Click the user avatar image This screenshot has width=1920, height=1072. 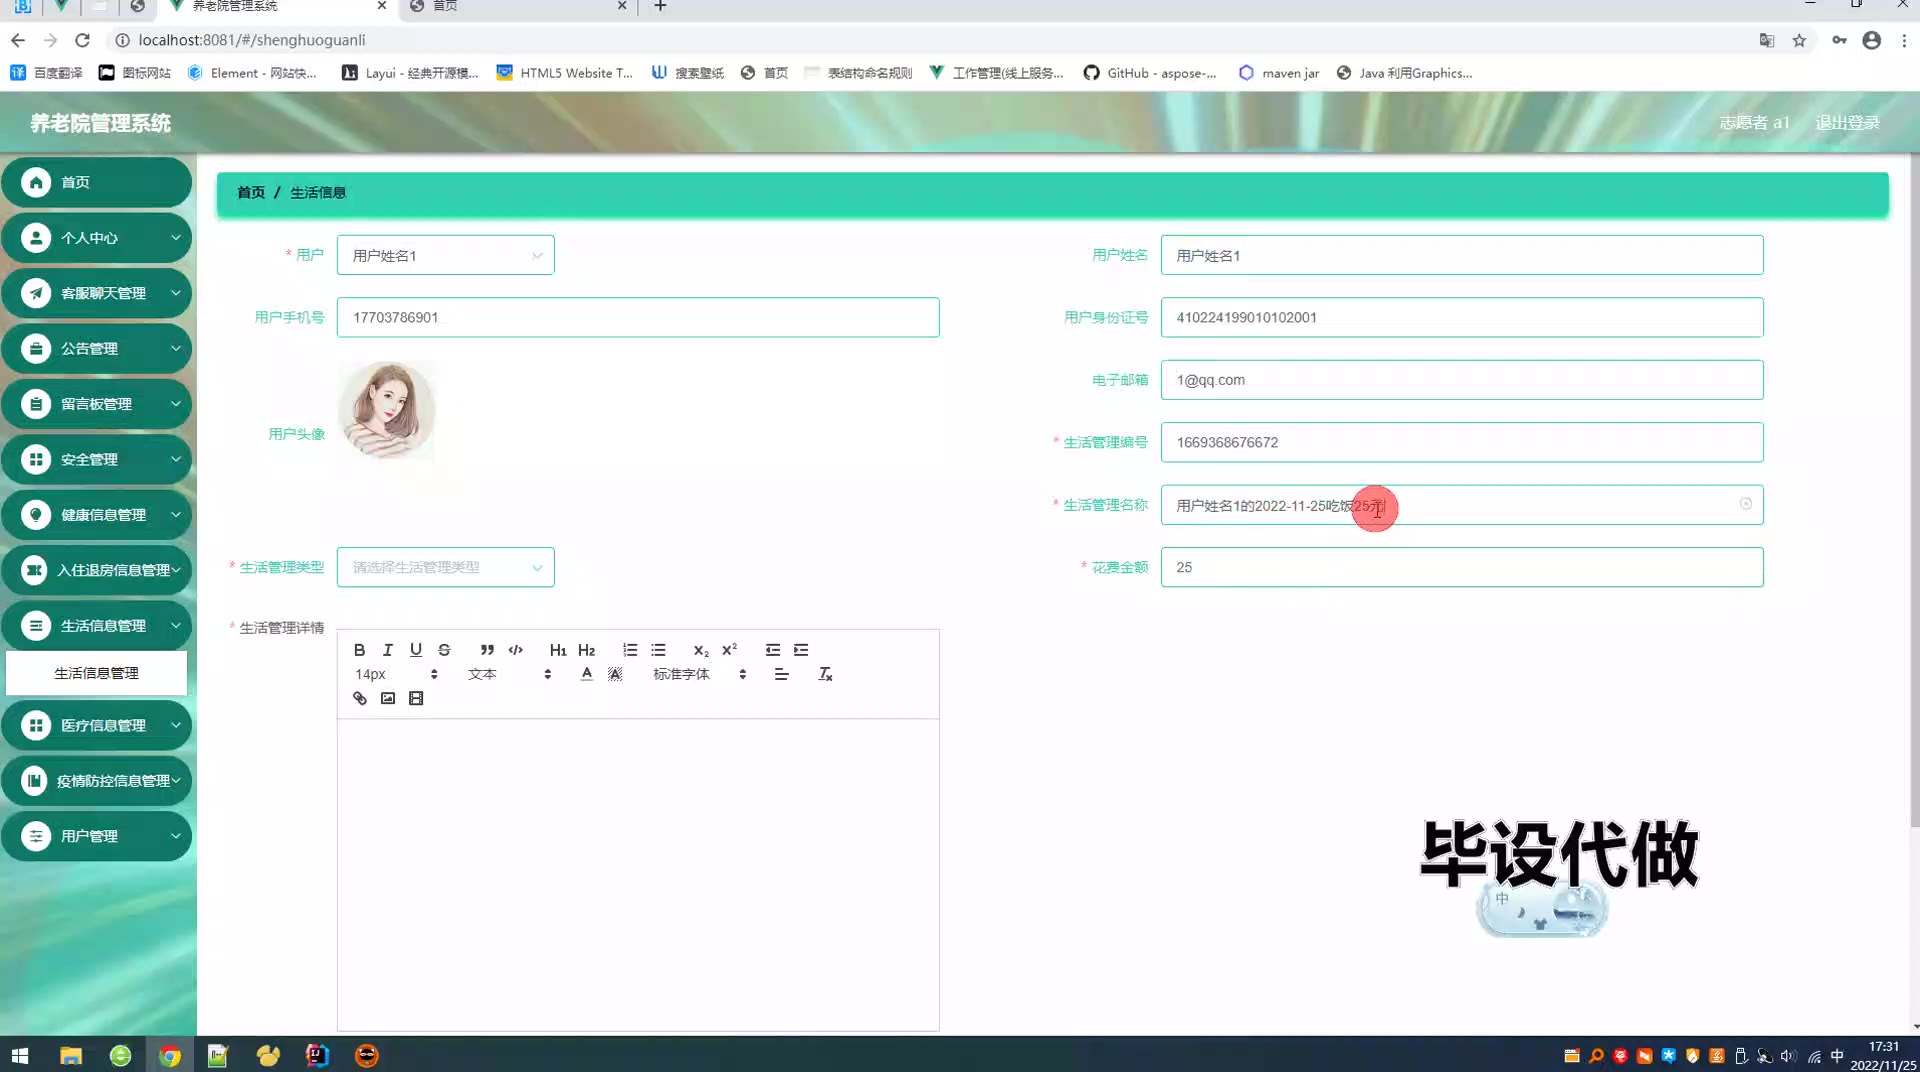click(x=387, y=410)
